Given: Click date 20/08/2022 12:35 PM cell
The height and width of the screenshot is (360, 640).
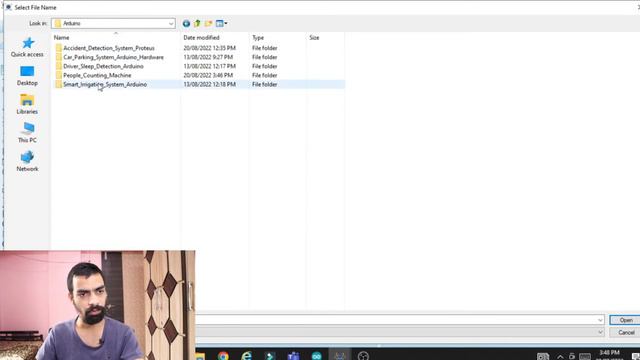Looking at the screenshot, I should point(209,48).
